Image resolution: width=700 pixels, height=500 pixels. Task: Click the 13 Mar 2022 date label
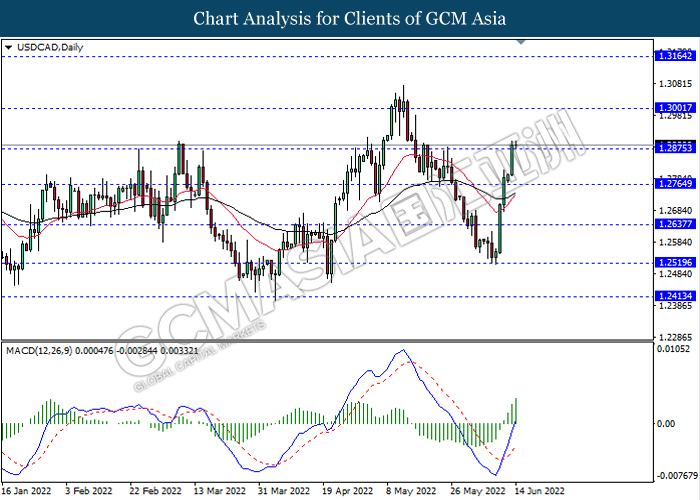(x=220, y=491)
